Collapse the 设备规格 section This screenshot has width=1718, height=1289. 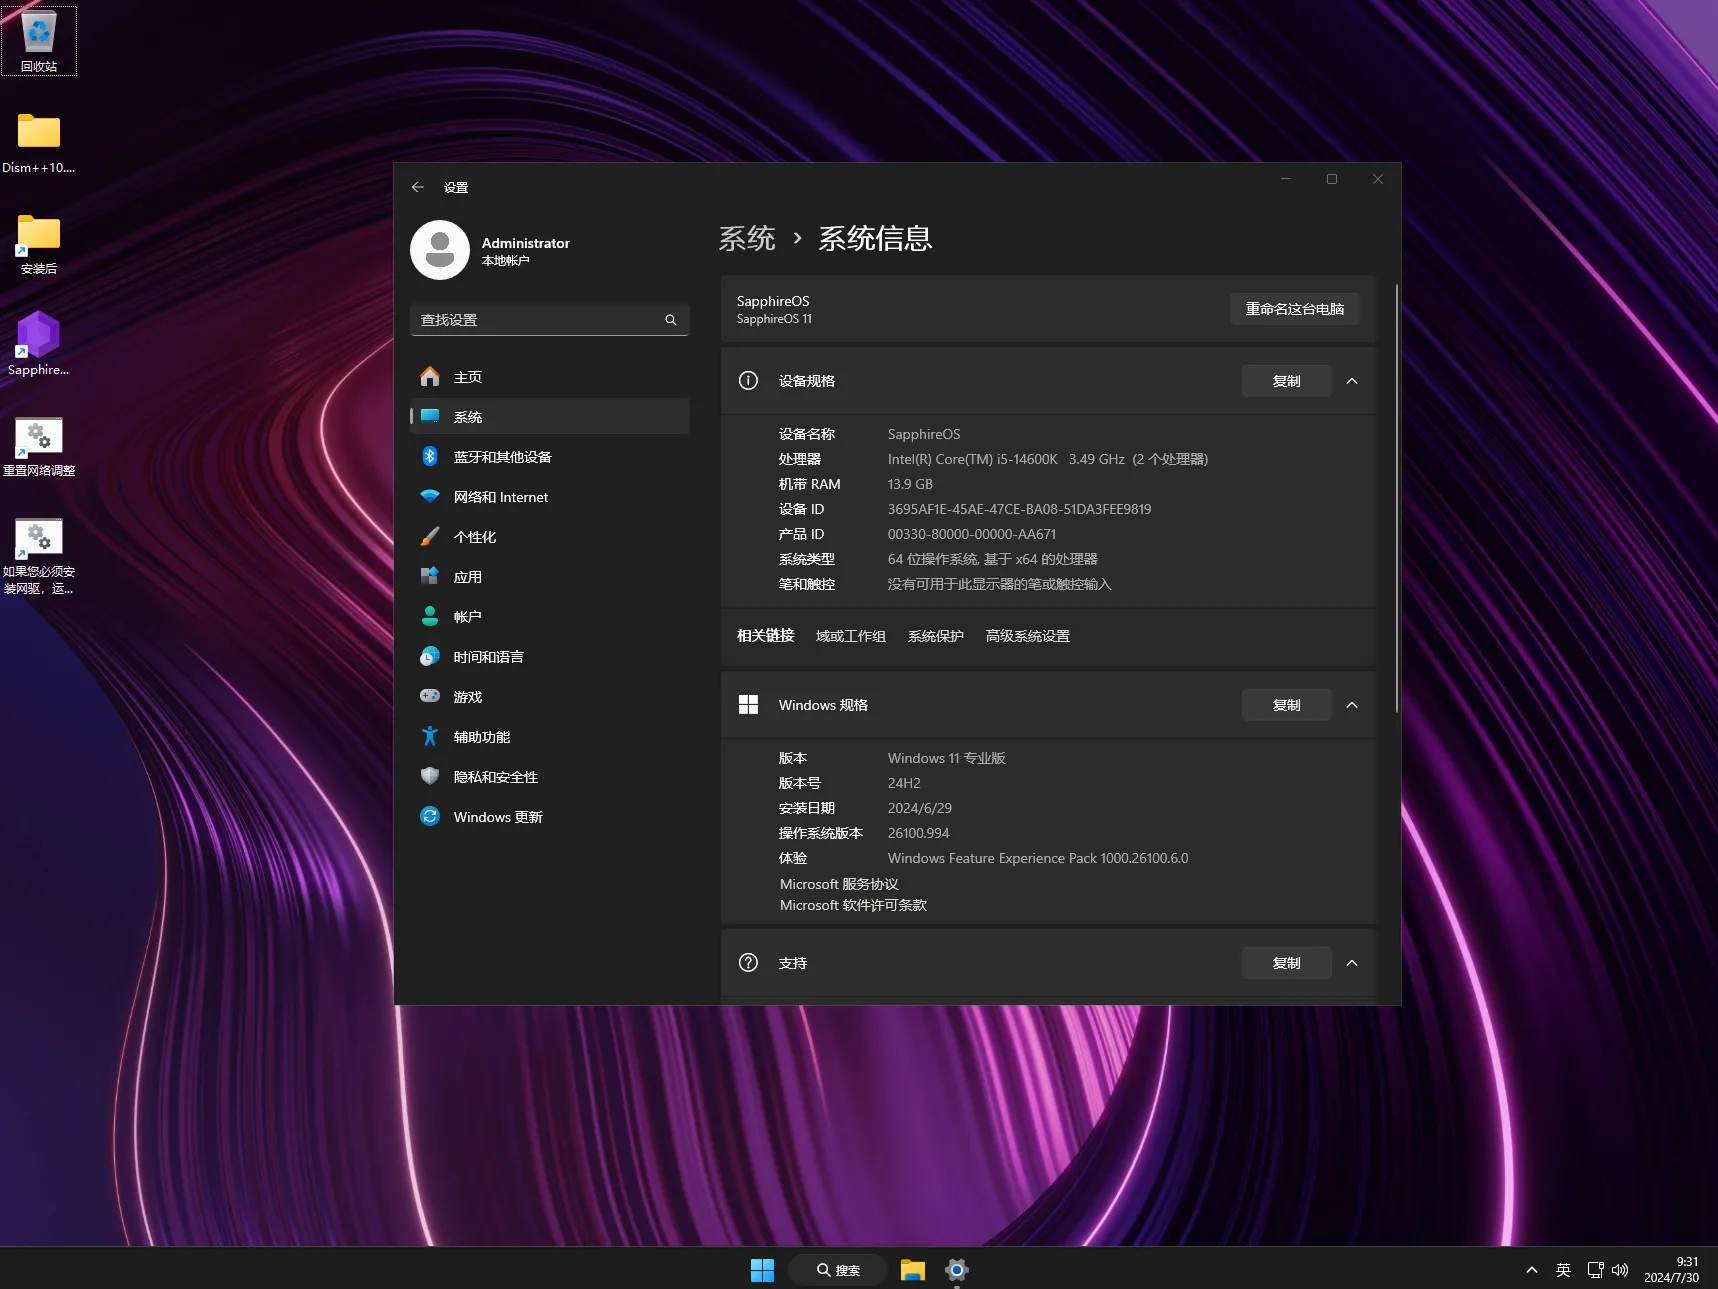(1352, 380)
